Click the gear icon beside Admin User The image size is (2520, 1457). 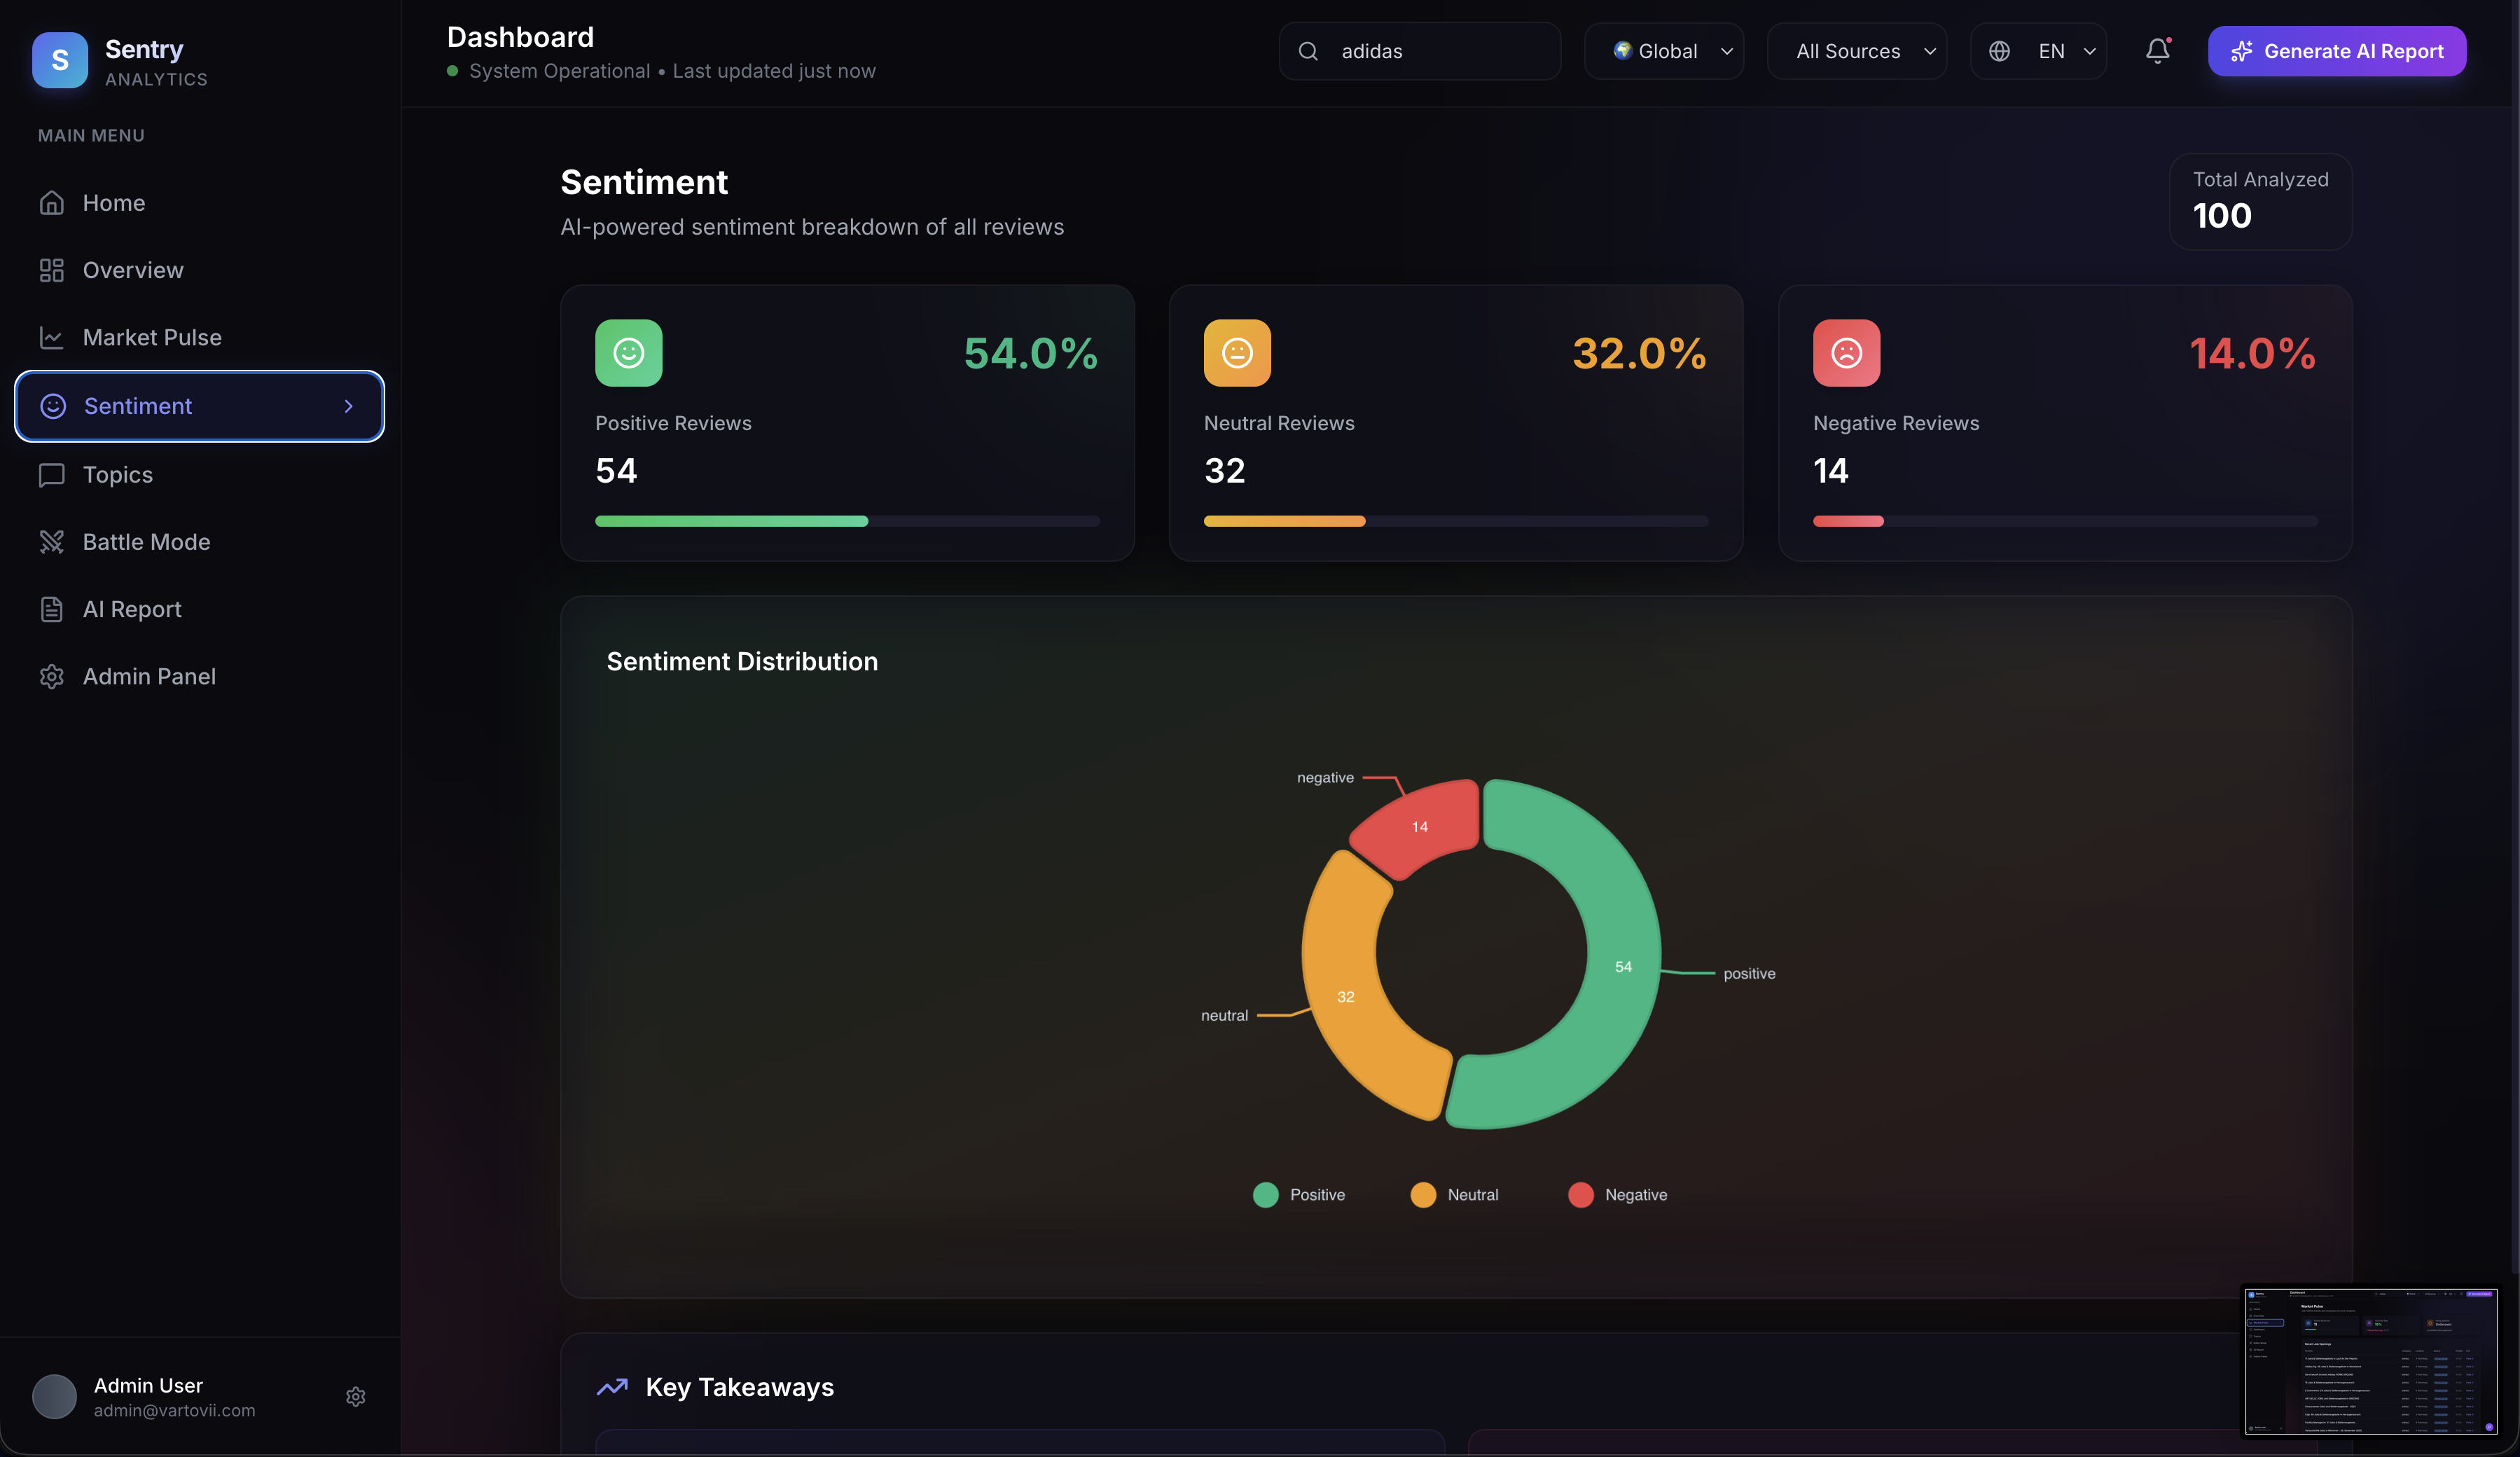pos(355,1397)
